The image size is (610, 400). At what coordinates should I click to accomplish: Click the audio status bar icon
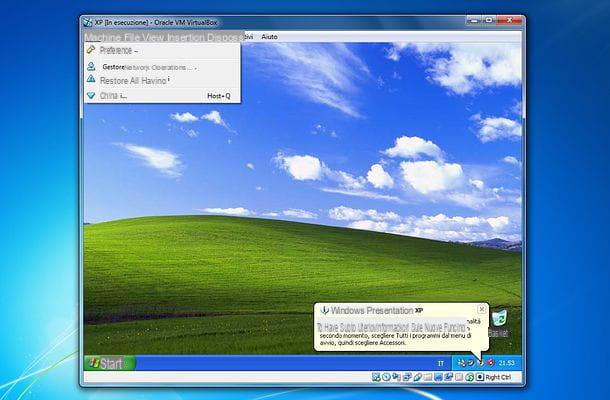click(x=396, y=377)
